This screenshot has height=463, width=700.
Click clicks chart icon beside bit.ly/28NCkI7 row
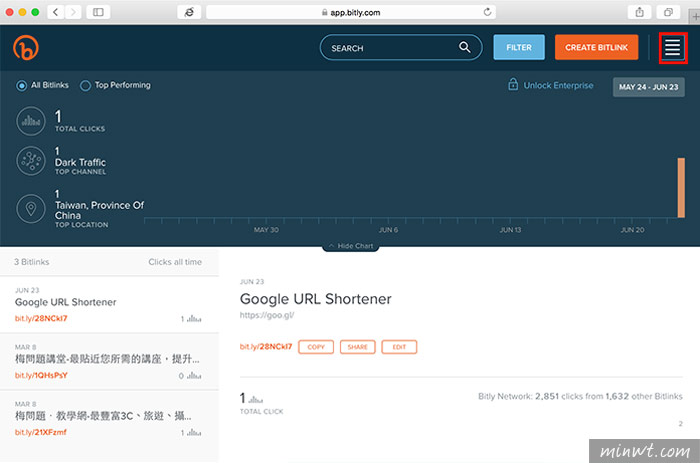tap(194, 319)
